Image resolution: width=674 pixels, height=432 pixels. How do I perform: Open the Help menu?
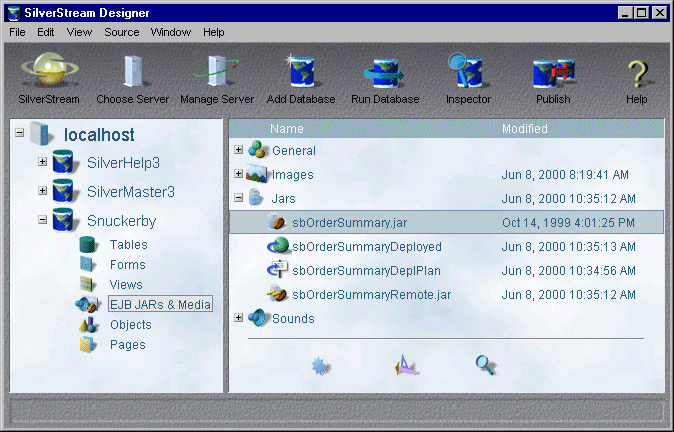(214, 32)
